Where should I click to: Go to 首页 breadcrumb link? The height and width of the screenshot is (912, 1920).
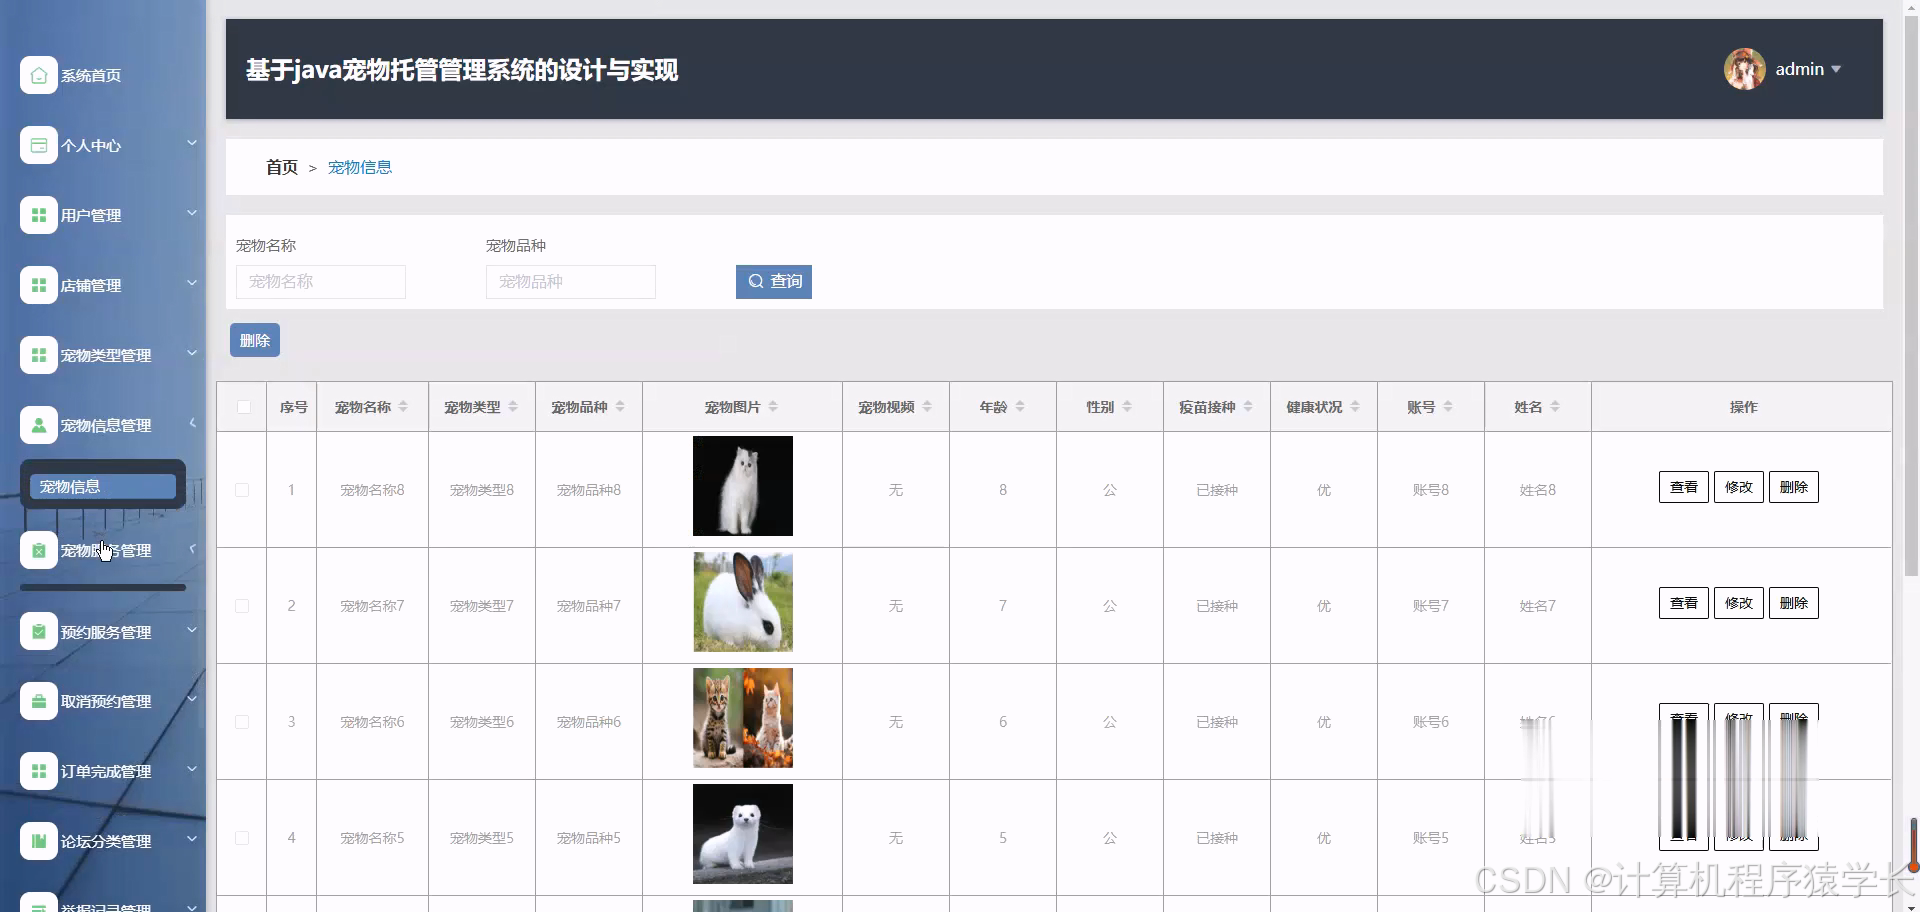click(x=282, y=167)
